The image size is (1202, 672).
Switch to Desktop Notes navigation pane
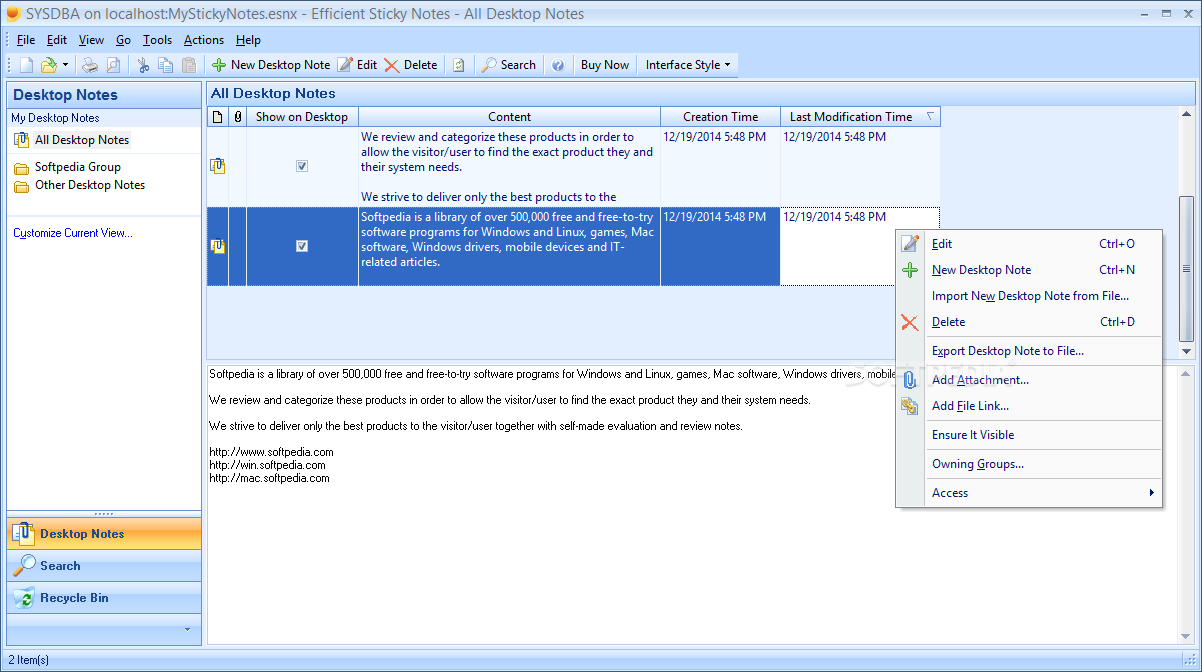point(104,534)
